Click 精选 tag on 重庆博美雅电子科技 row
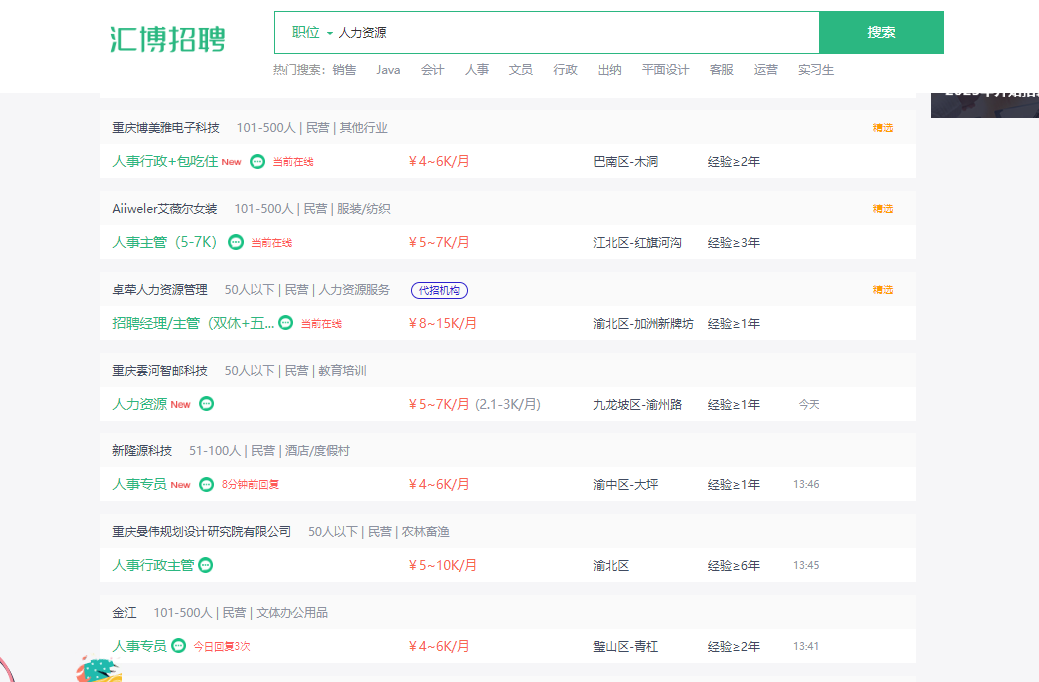 [883, 128]
